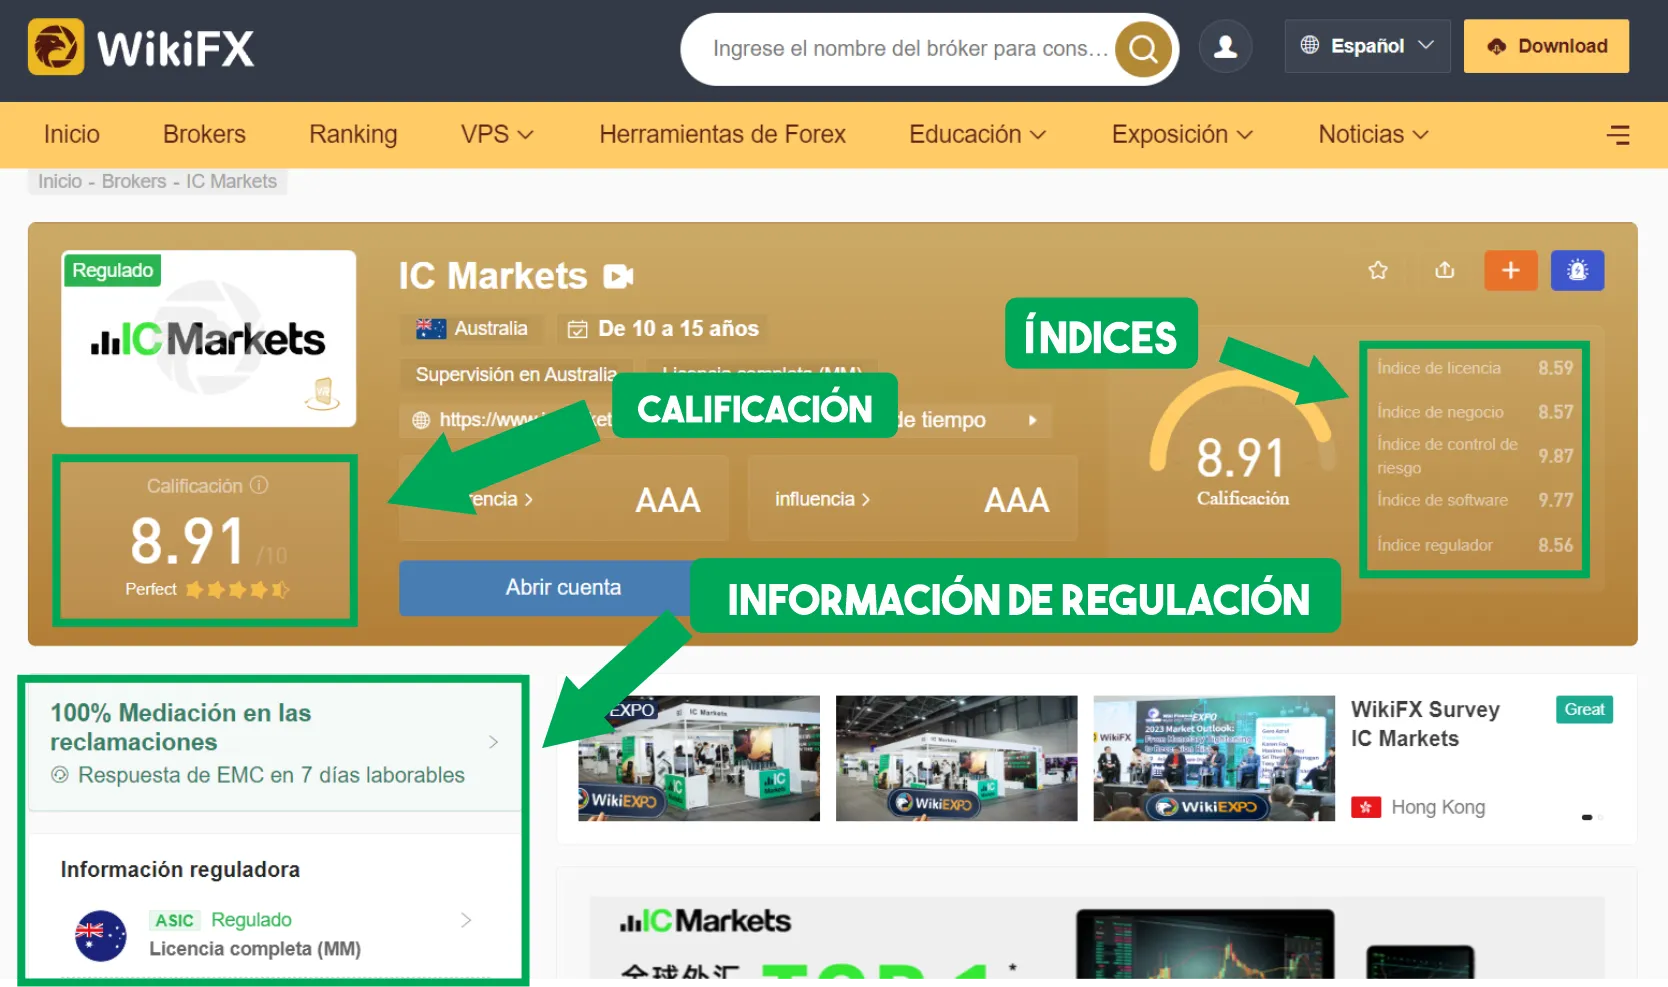Click the blue alert siren icon
1668x987 pixels.
[1577, 270]
